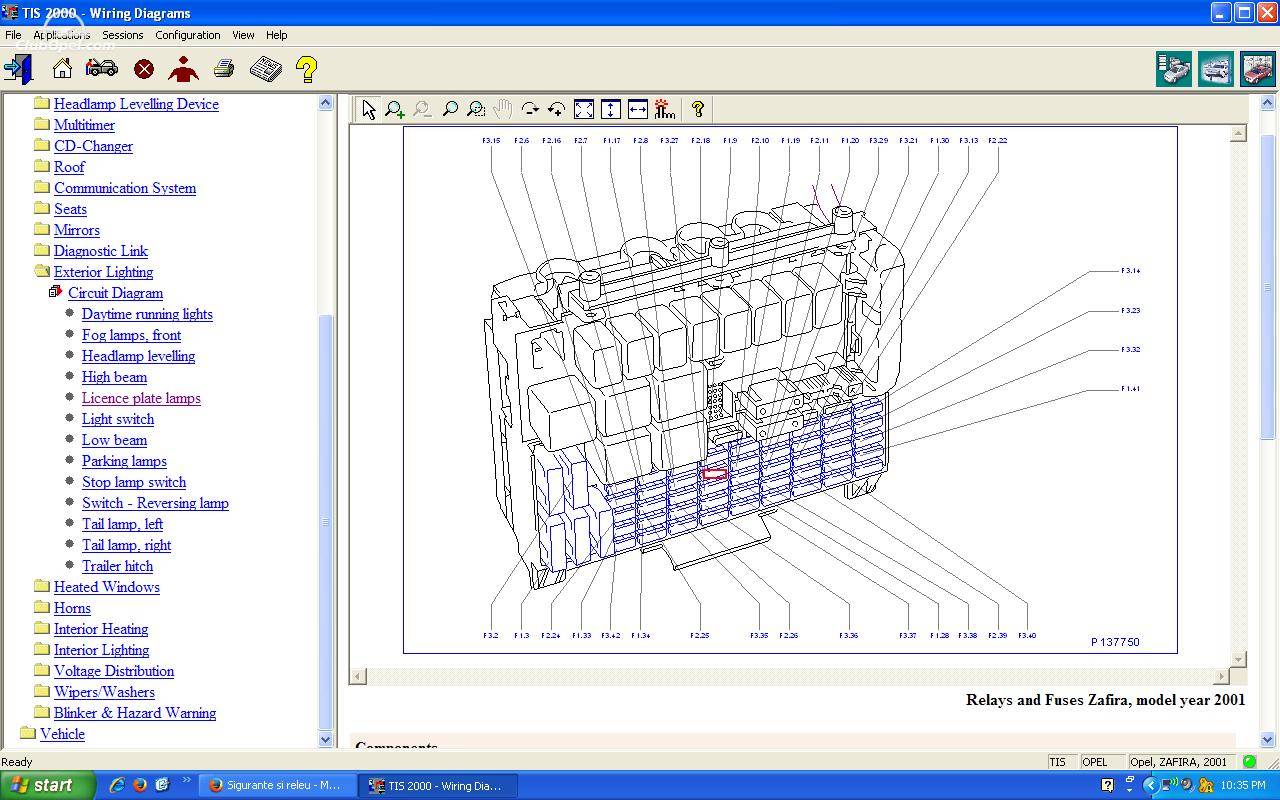1280x800 pixels.
Task: Switch to Sigurante si releu Firefox taskbar window
Action: 275,785
